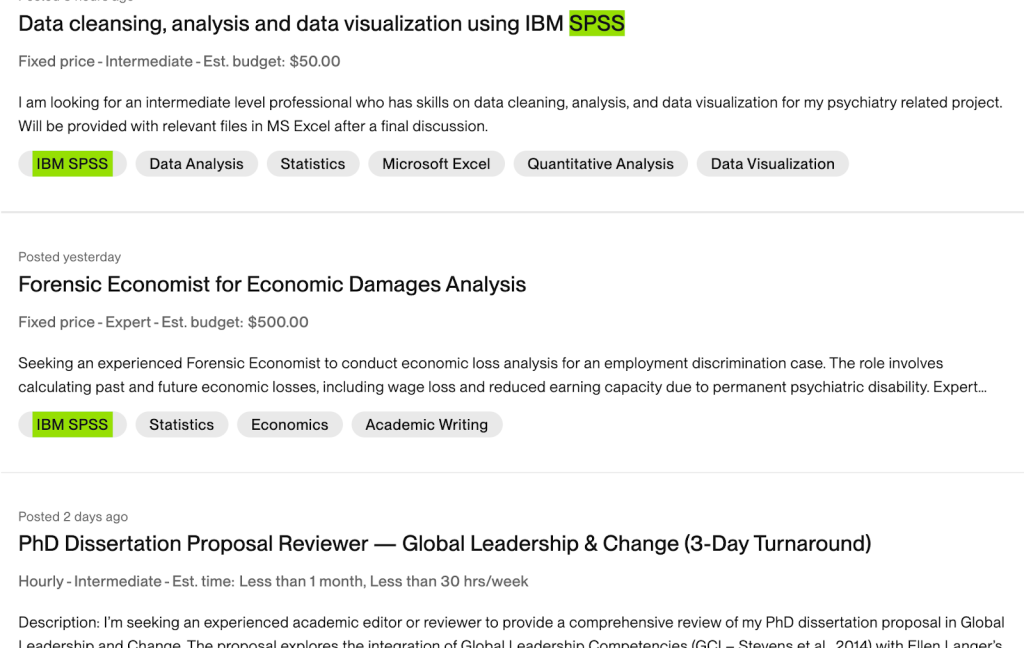Open the IBM SPSS data cleansing job title
The width and height of the screenshot is (1024, 648).
[x=321, y=23]
